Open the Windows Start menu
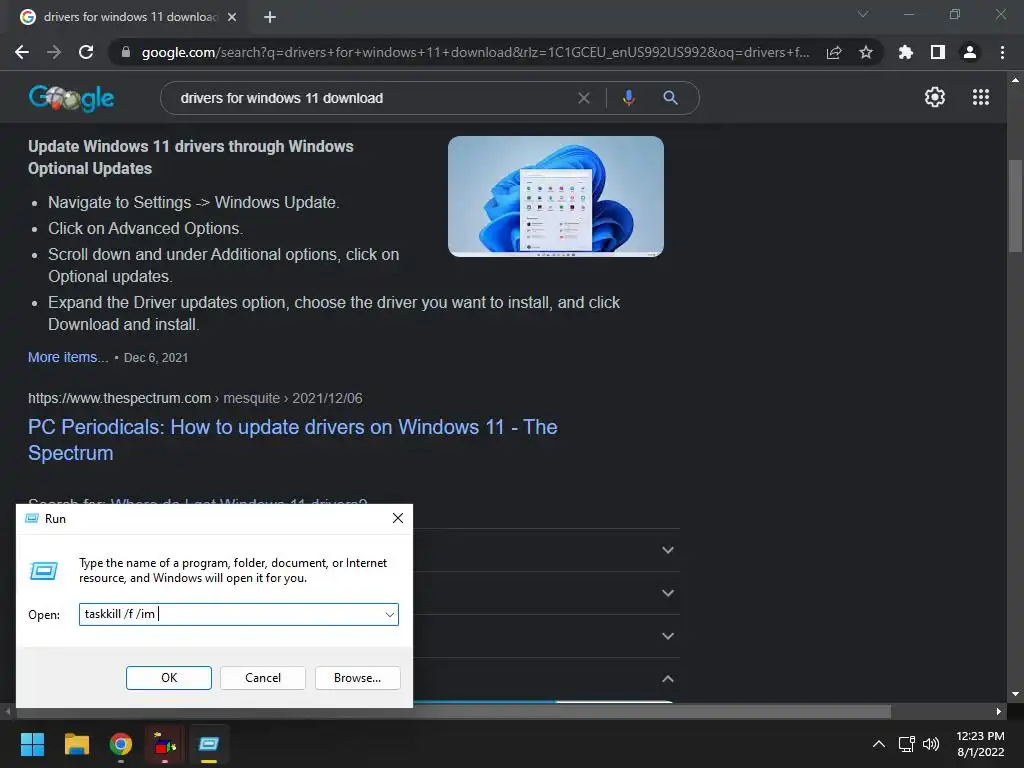1024x768 pixels. click(32, 744)
